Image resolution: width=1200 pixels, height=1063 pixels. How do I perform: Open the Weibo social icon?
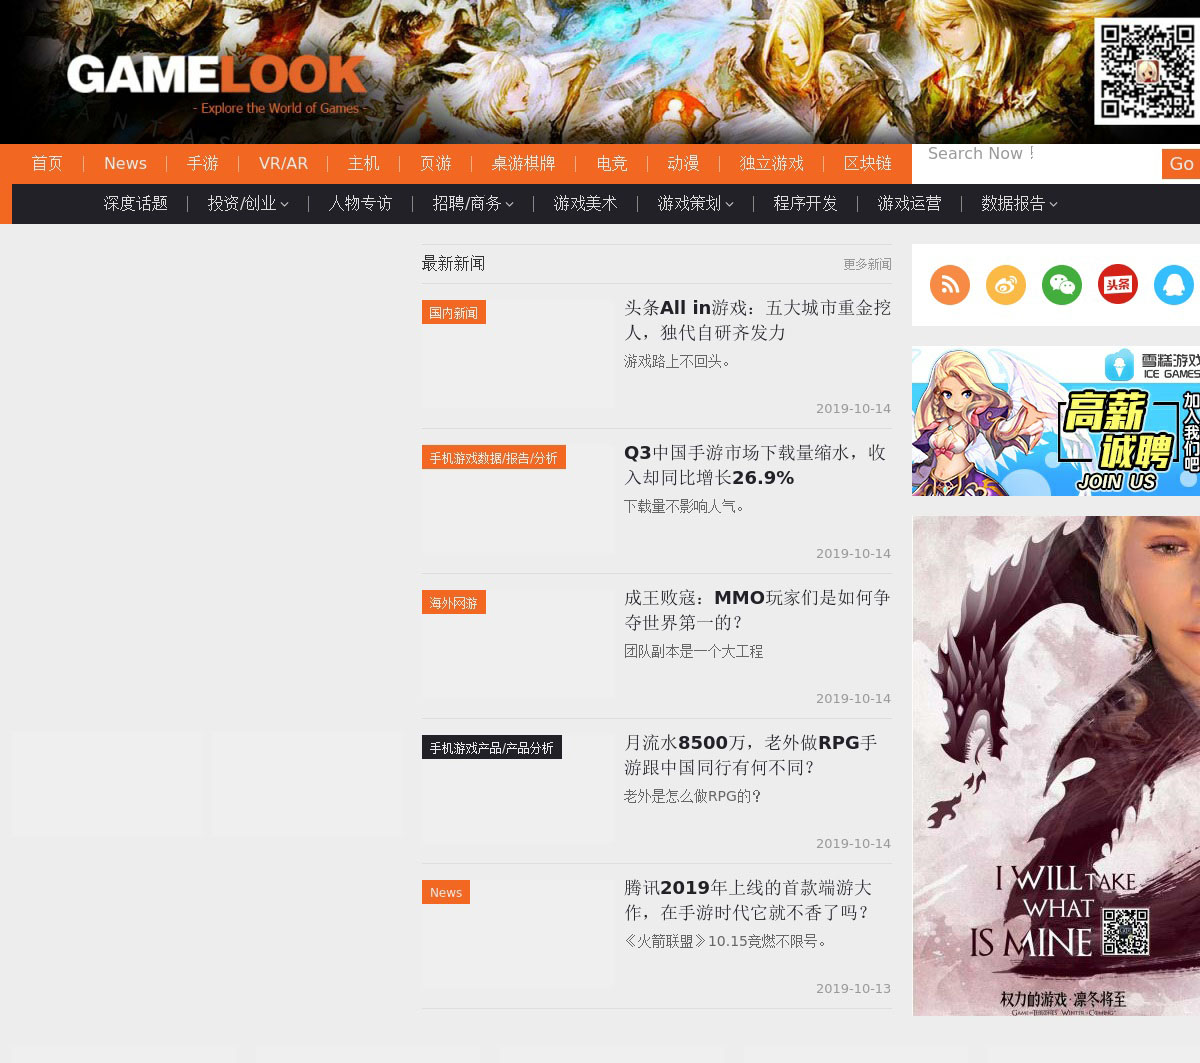(1006, 285)
